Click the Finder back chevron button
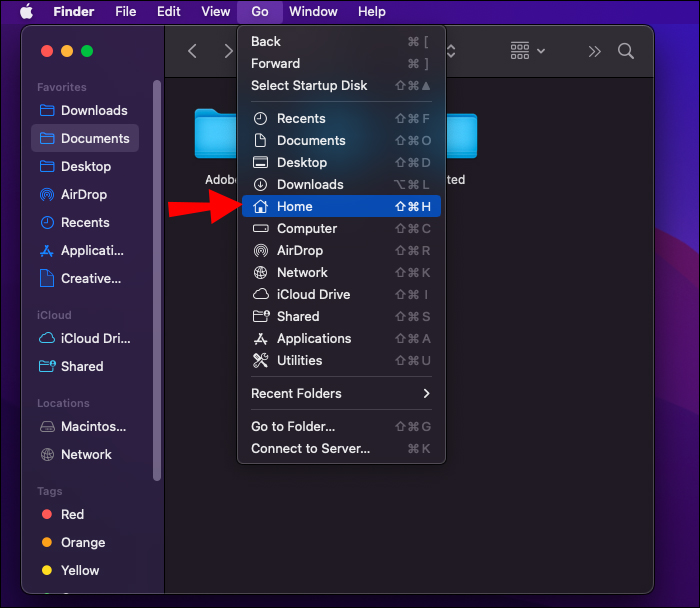 (x=193, y=51)
